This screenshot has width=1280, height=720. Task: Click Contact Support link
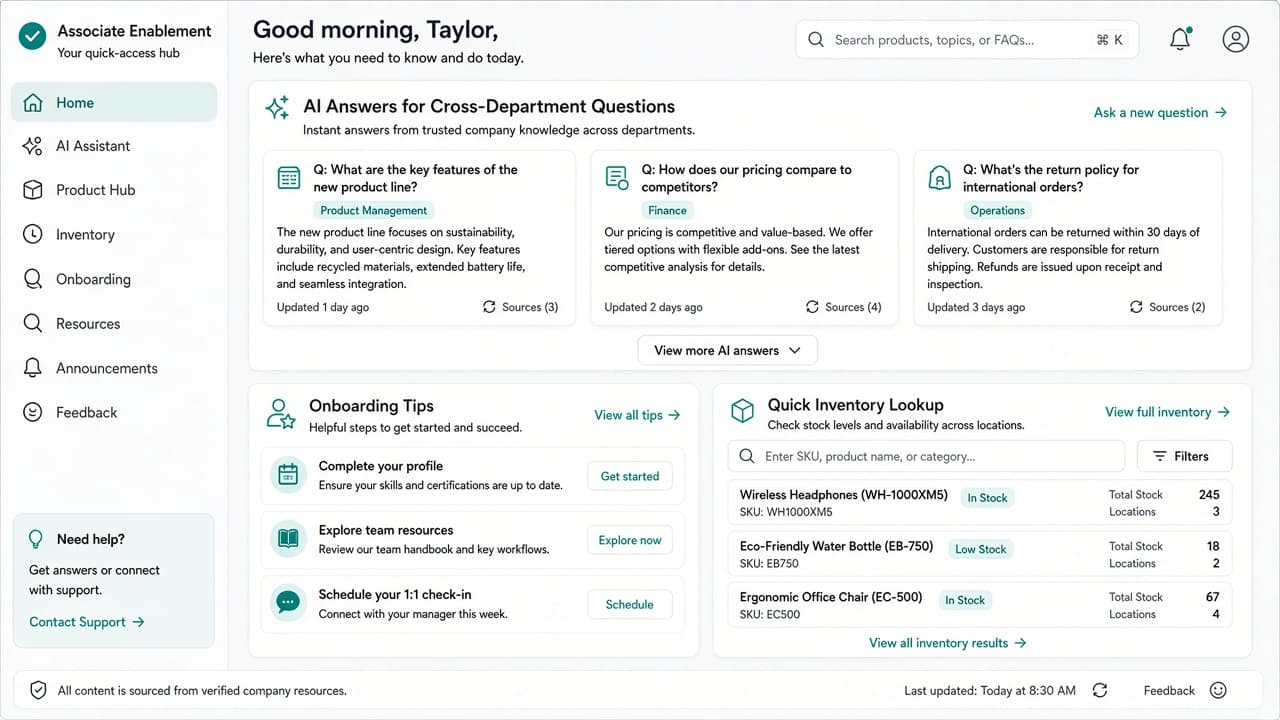[x=87, y=622]
